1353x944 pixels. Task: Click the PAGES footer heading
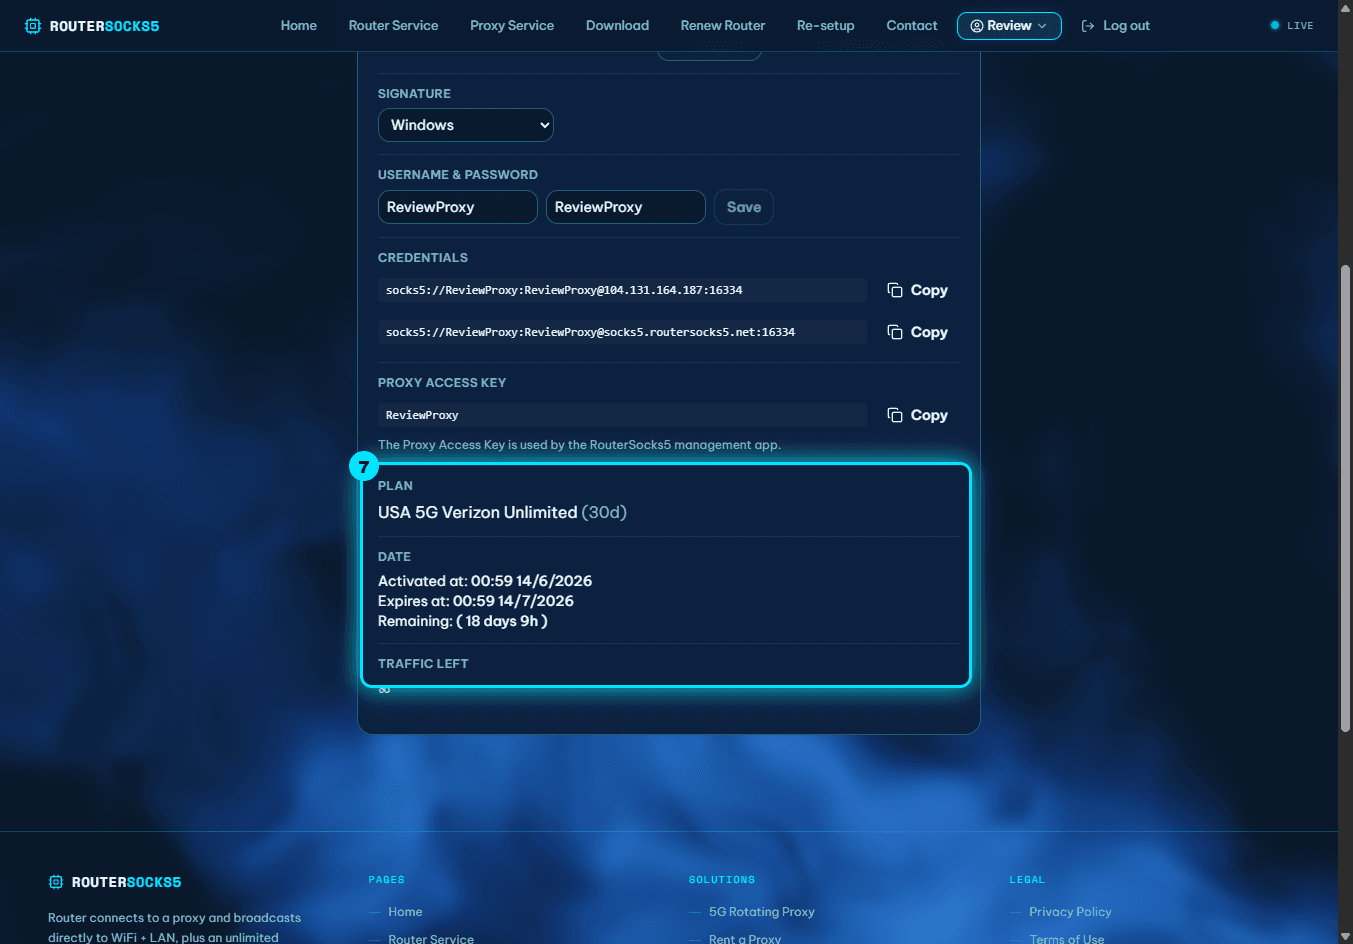387,880
